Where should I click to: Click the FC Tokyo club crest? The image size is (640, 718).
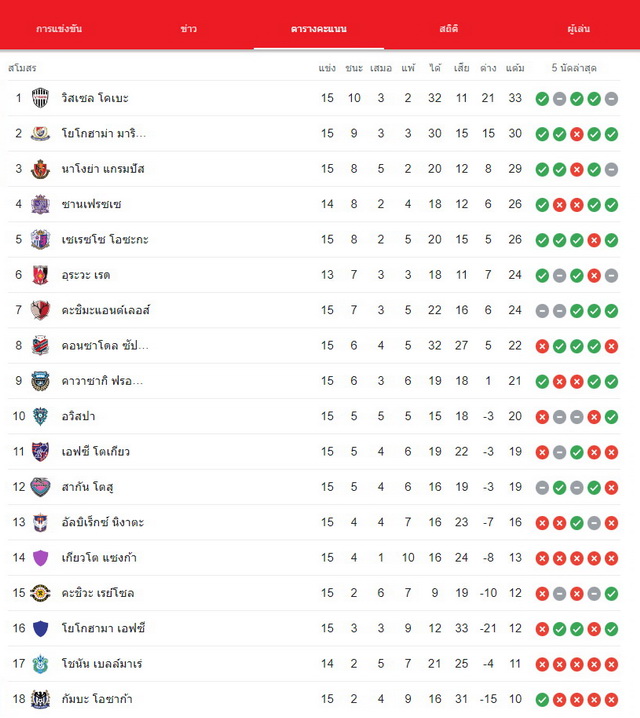pyautogui.click(x=40, y=451)
